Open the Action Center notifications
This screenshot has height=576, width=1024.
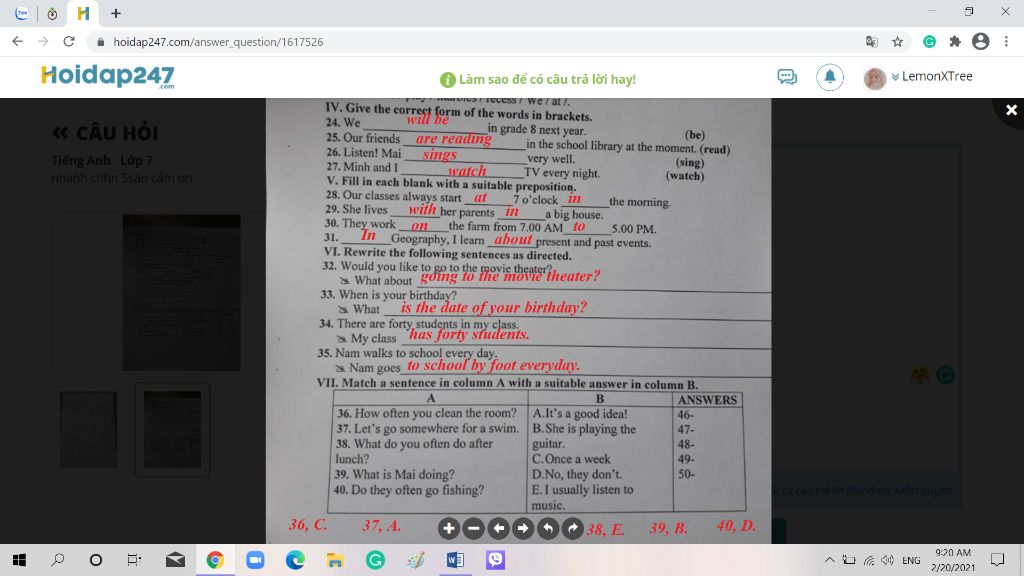[x=997, y=560]
